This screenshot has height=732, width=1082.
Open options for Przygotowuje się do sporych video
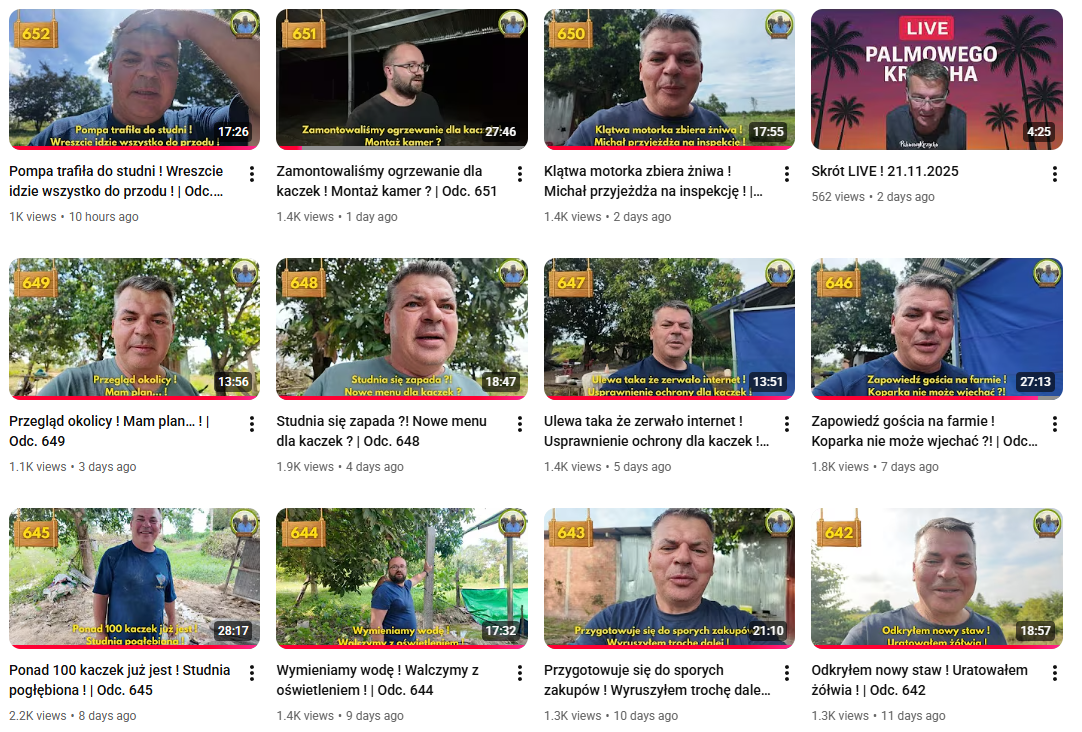coord(787,673)
